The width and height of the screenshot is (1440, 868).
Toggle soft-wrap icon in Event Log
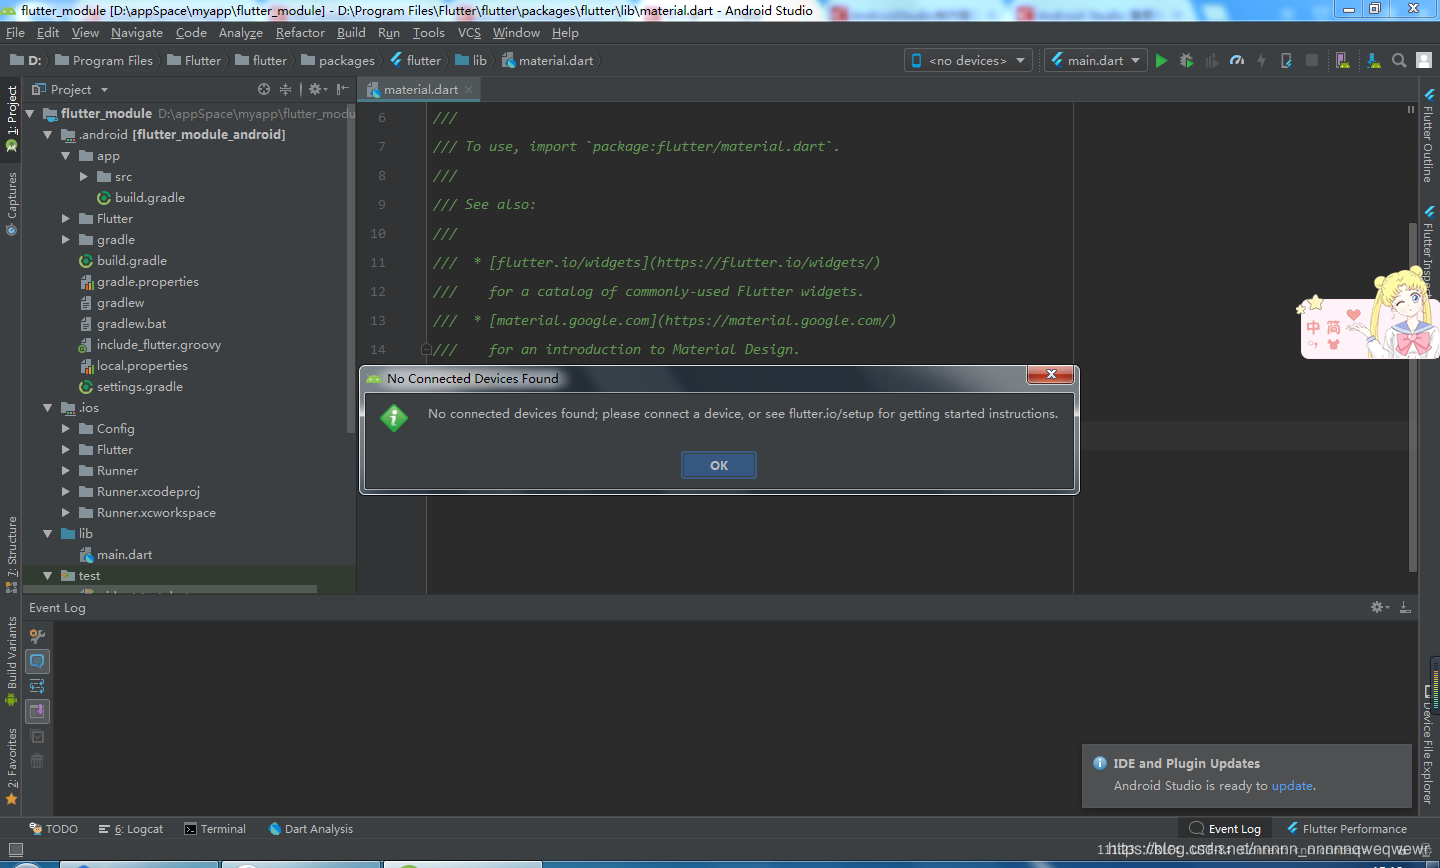37,686
